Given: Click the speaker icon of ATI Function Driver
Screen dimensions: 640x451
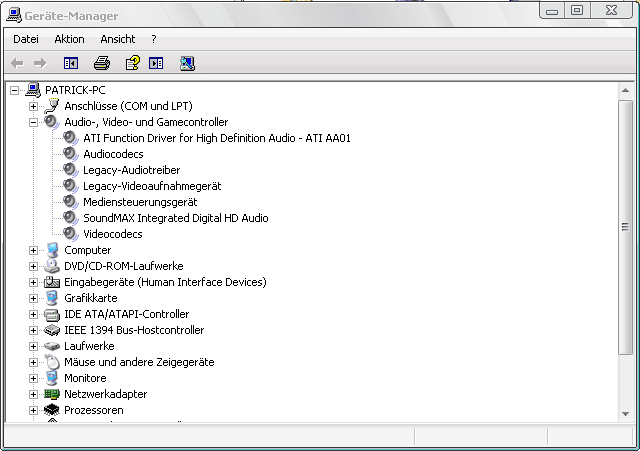Looking at the screenshot, I should point(71,138).
